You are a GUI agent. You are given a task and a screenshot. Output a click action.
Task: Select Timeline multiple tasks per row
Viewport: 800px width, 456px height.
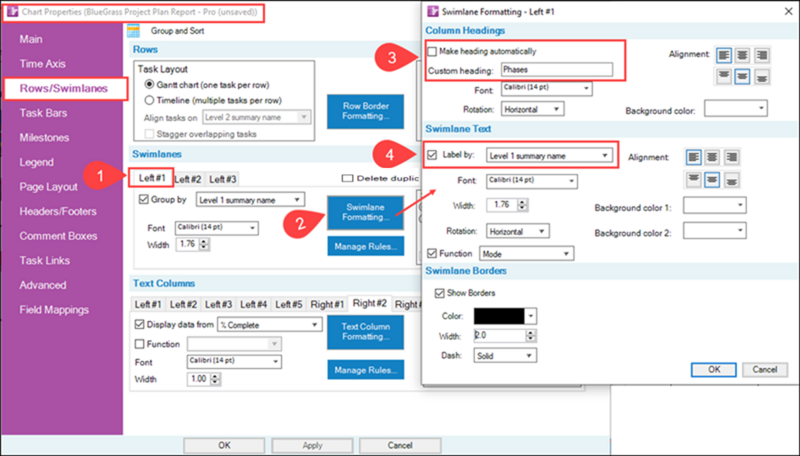149,100
